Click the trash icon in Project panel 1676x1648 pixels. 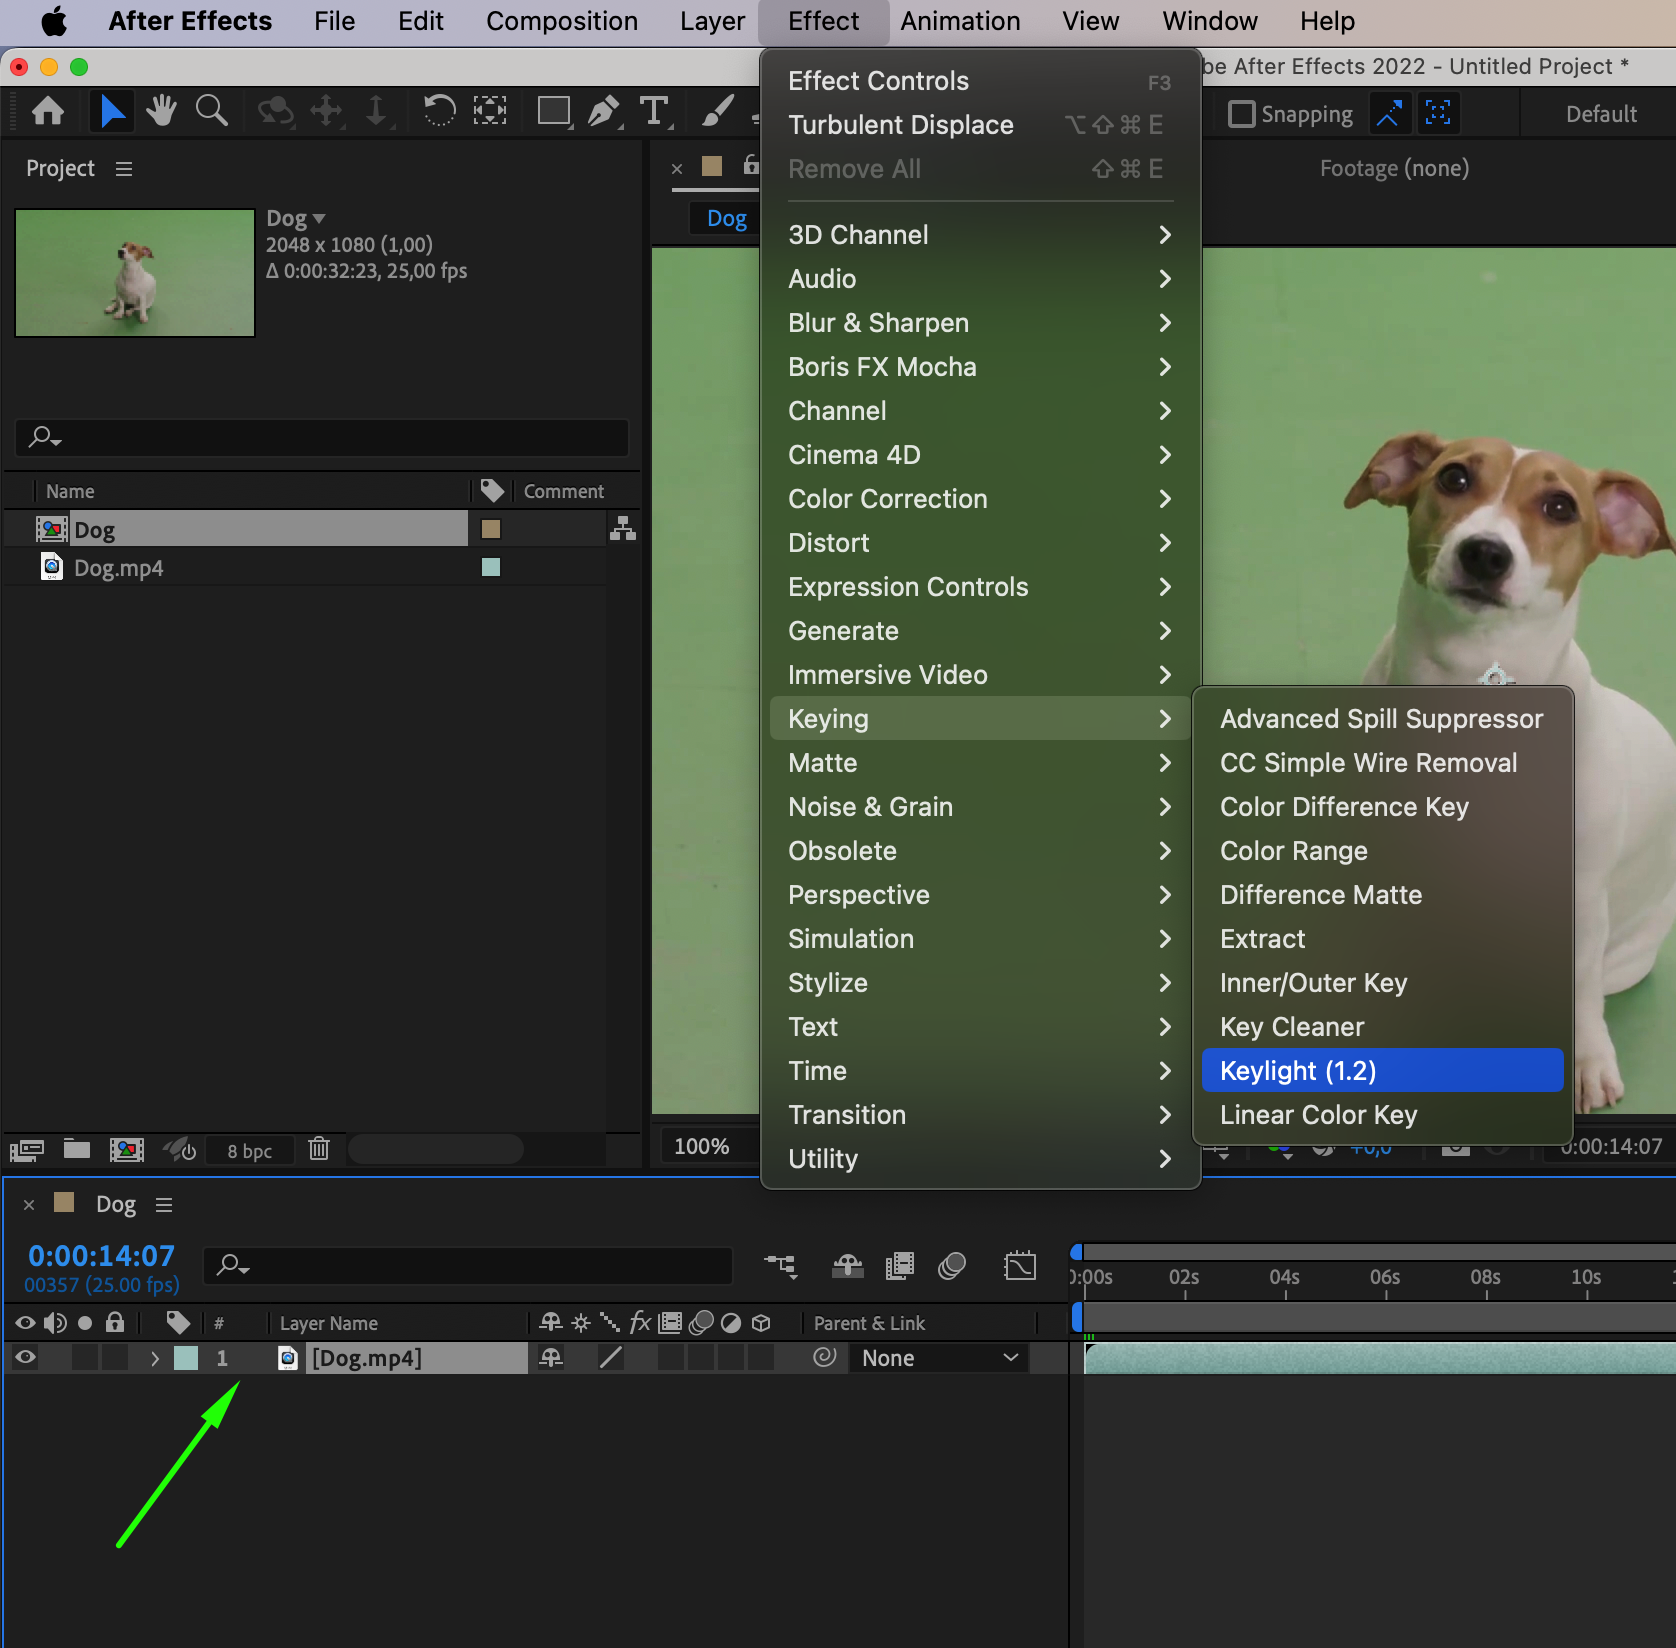pyautogui.click(x=319, y=1149)
